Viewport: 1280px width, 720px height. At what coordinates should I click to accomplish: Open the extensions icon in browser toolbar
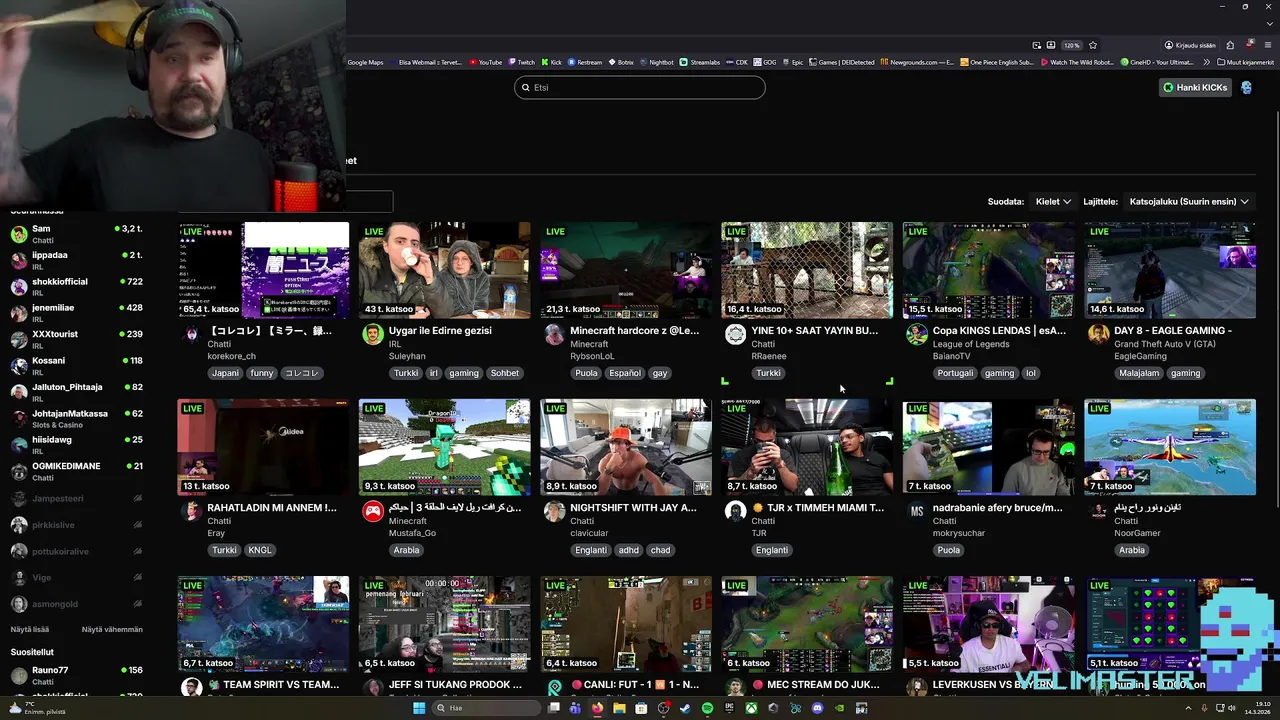1230,45
